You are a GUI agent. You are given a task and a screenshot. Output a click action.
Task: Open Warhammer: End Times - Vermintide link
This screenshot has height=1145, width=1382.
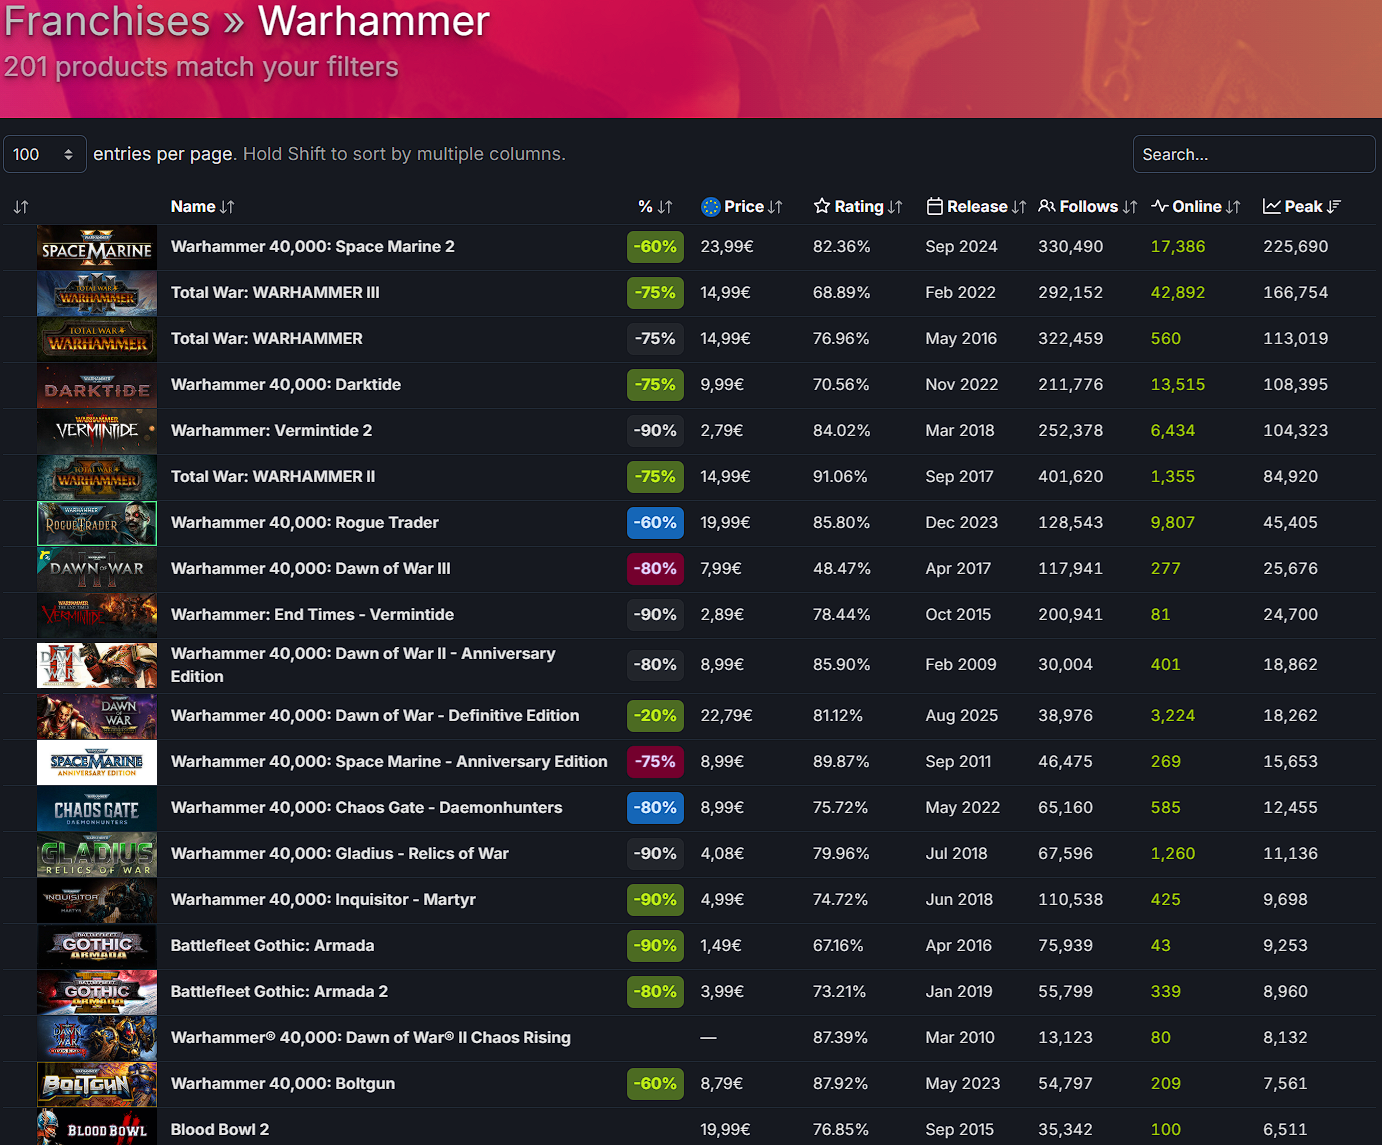[x=312, y=614]
